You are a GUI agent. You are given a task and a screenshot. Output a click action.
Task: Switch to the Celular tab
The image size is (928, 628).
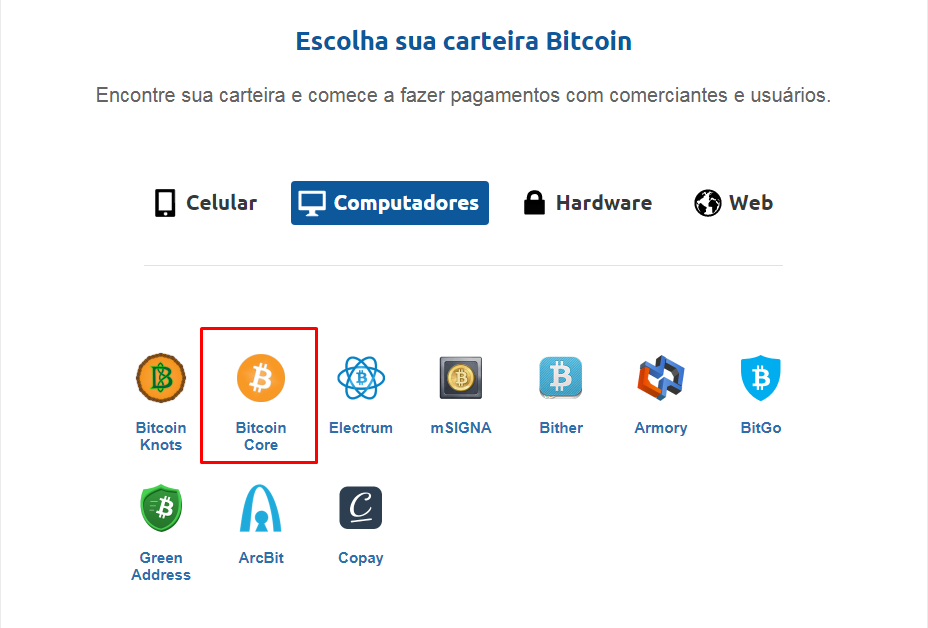[206, 203]
